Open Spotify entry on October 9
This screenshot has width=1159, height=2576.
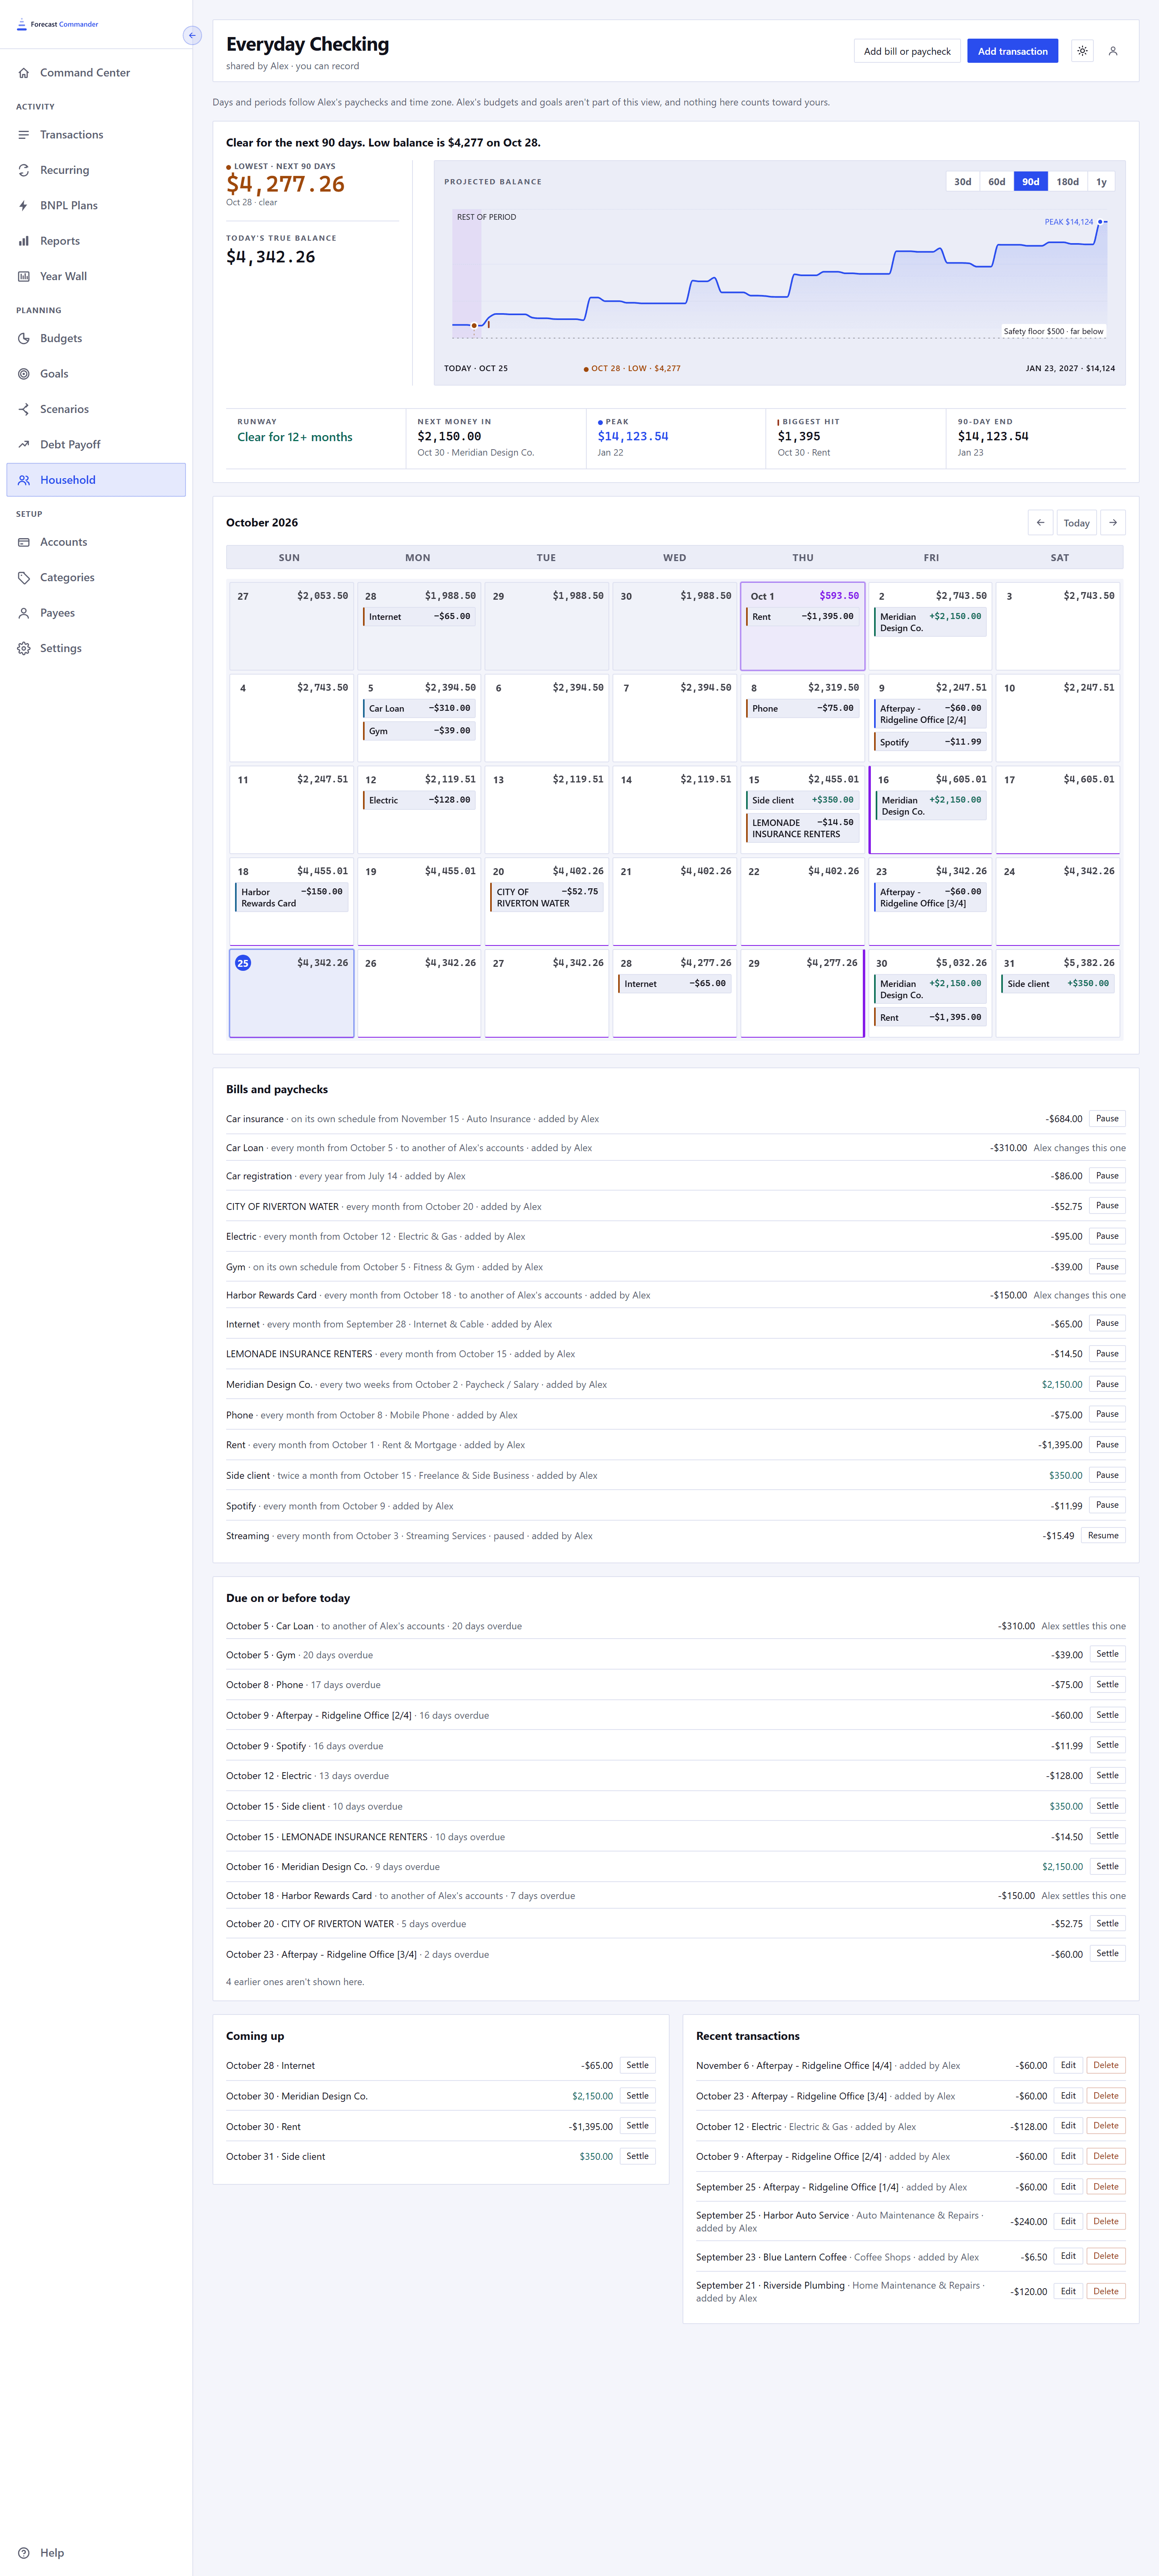[931, 742]
